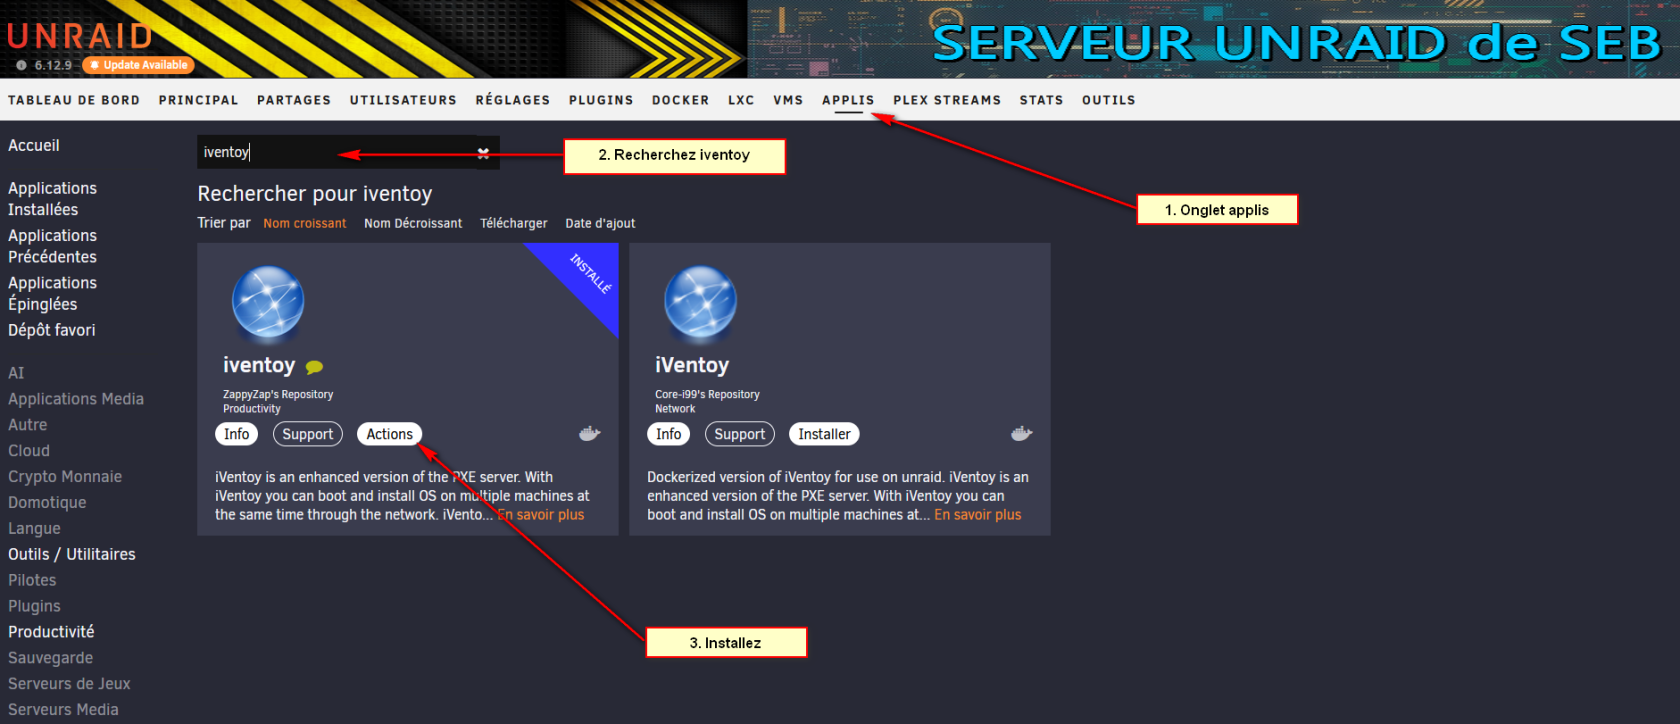Viewport: 1680px width, 724px height.
Task: Click the ZappyZap's Repository text
Action: 278,395
